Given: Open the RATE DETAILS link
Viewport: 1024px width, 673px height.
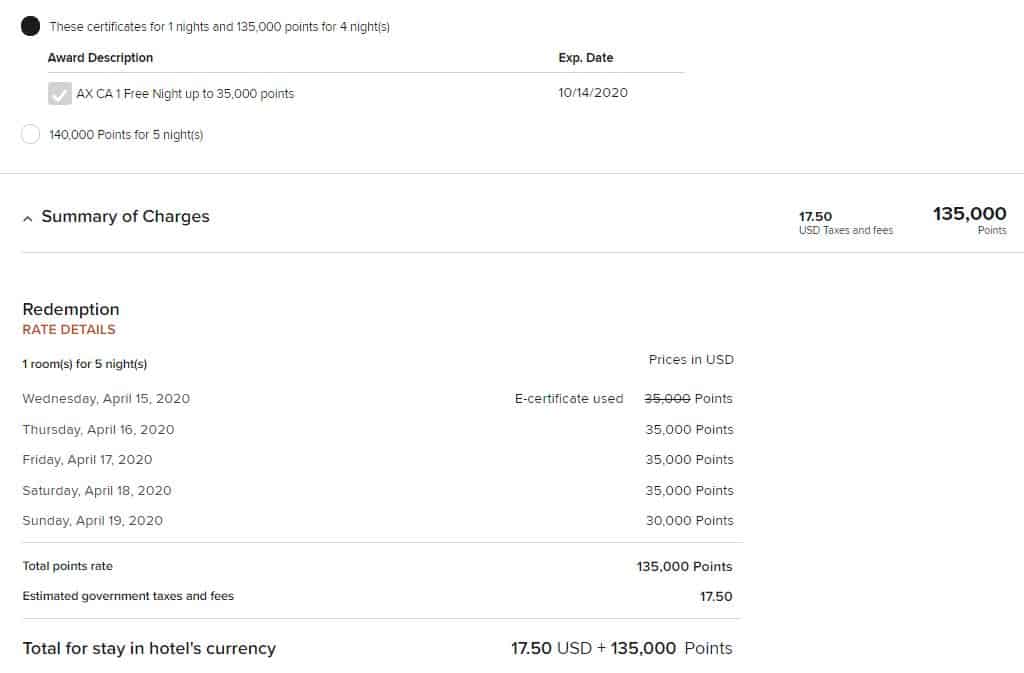Looking at the screenshot, I should pyautogui.click(x=69, y=330).
